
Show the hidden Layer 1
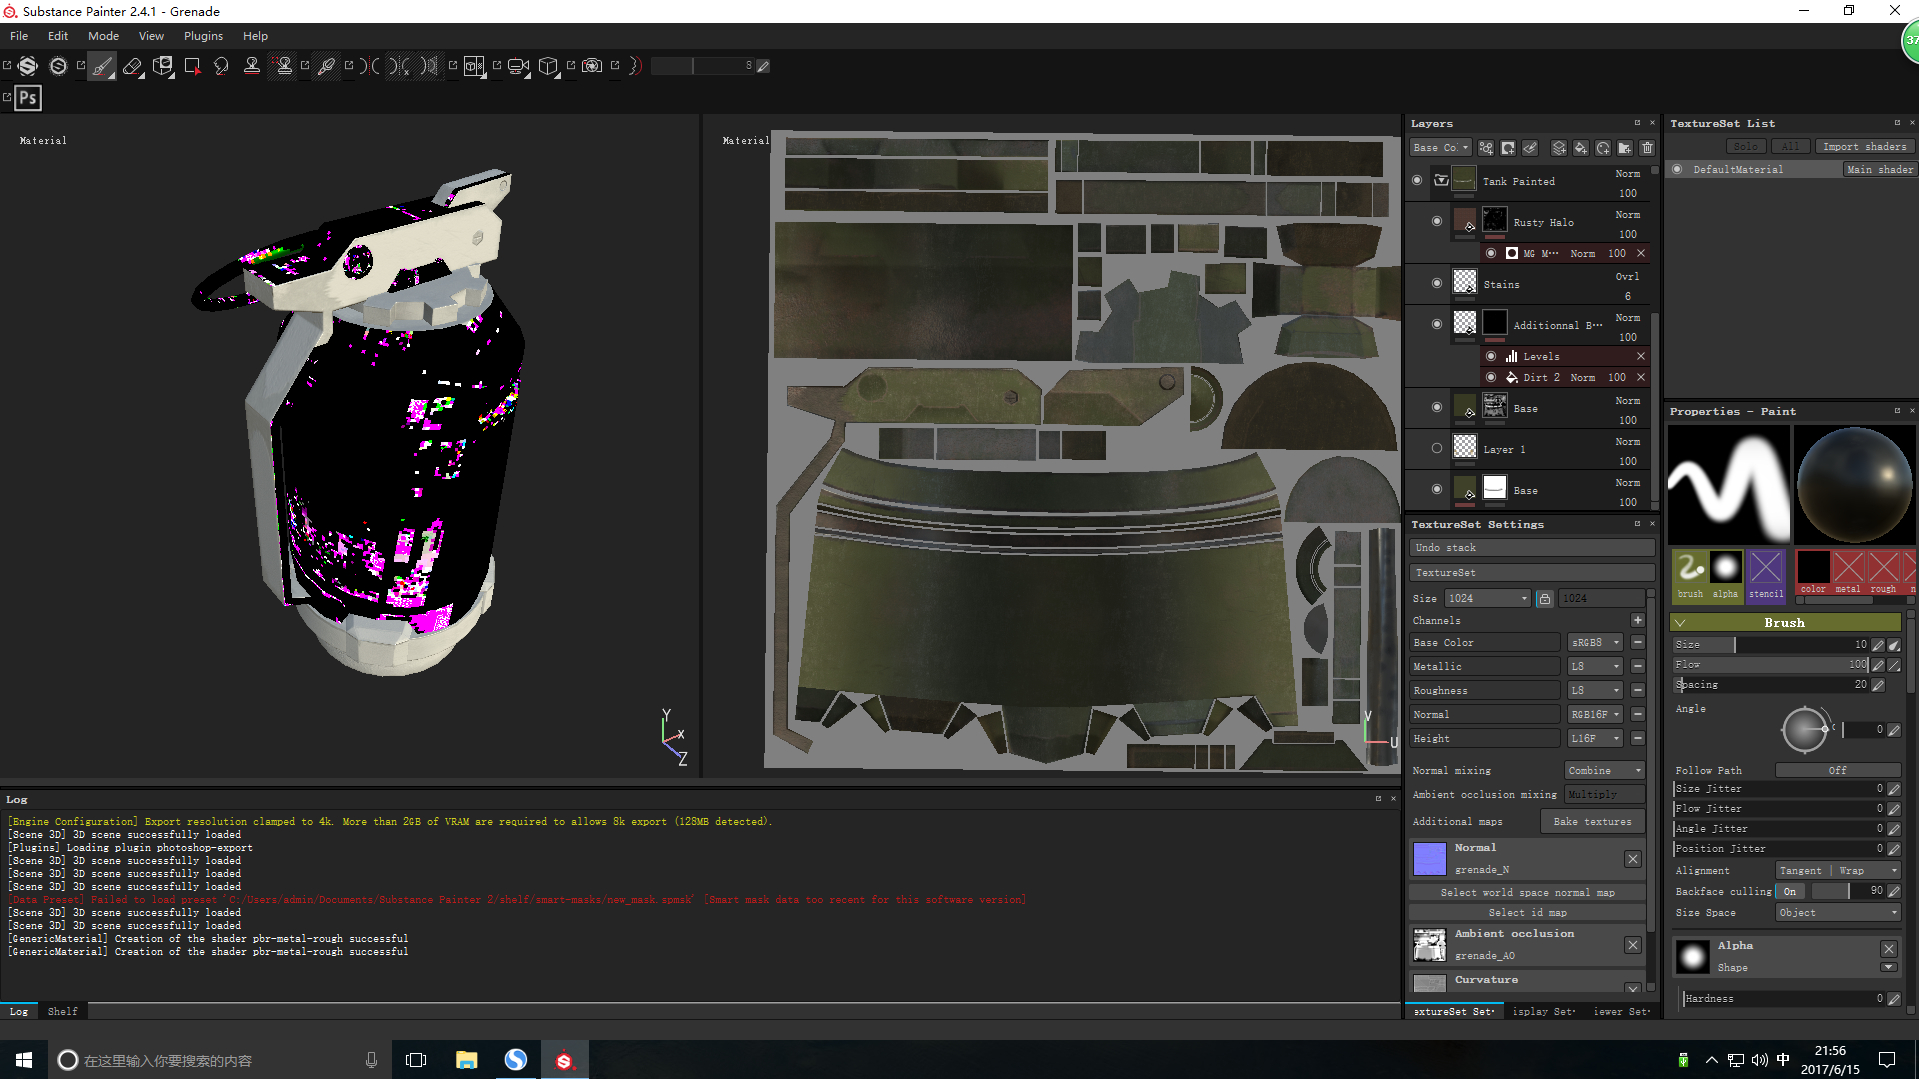[x=1437, y=449]
